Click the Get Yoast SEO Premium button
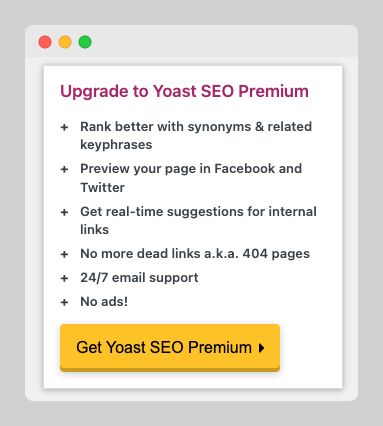 click(x=170, y=348)
